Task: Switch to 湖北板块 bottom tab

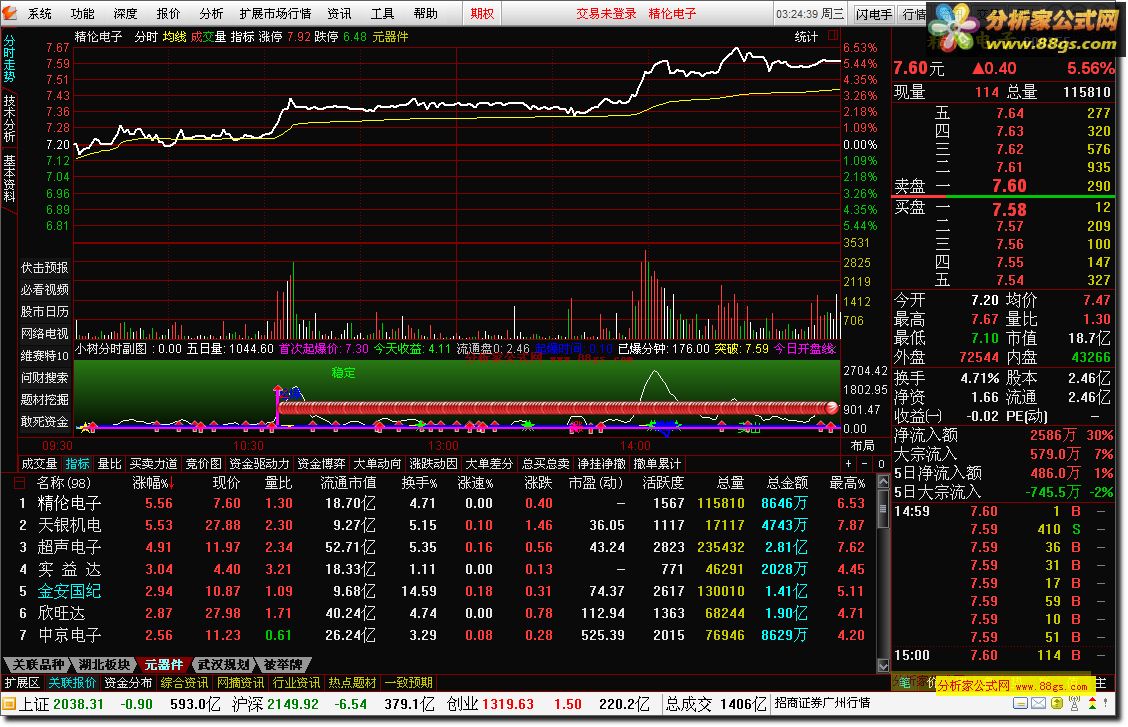Action: click(104, 664)
